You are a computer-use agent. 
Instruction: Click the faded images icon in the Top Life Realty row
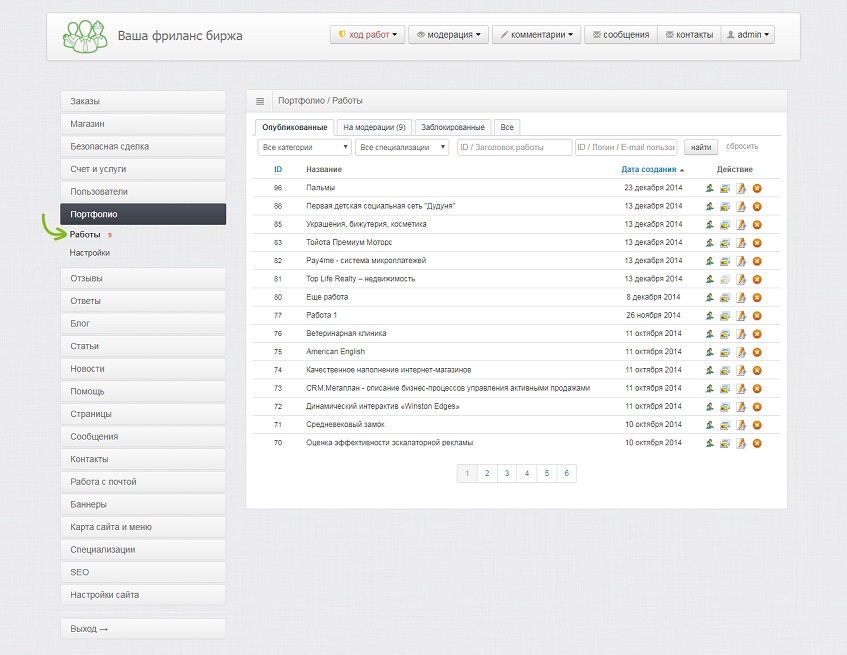tap(725, 279)
